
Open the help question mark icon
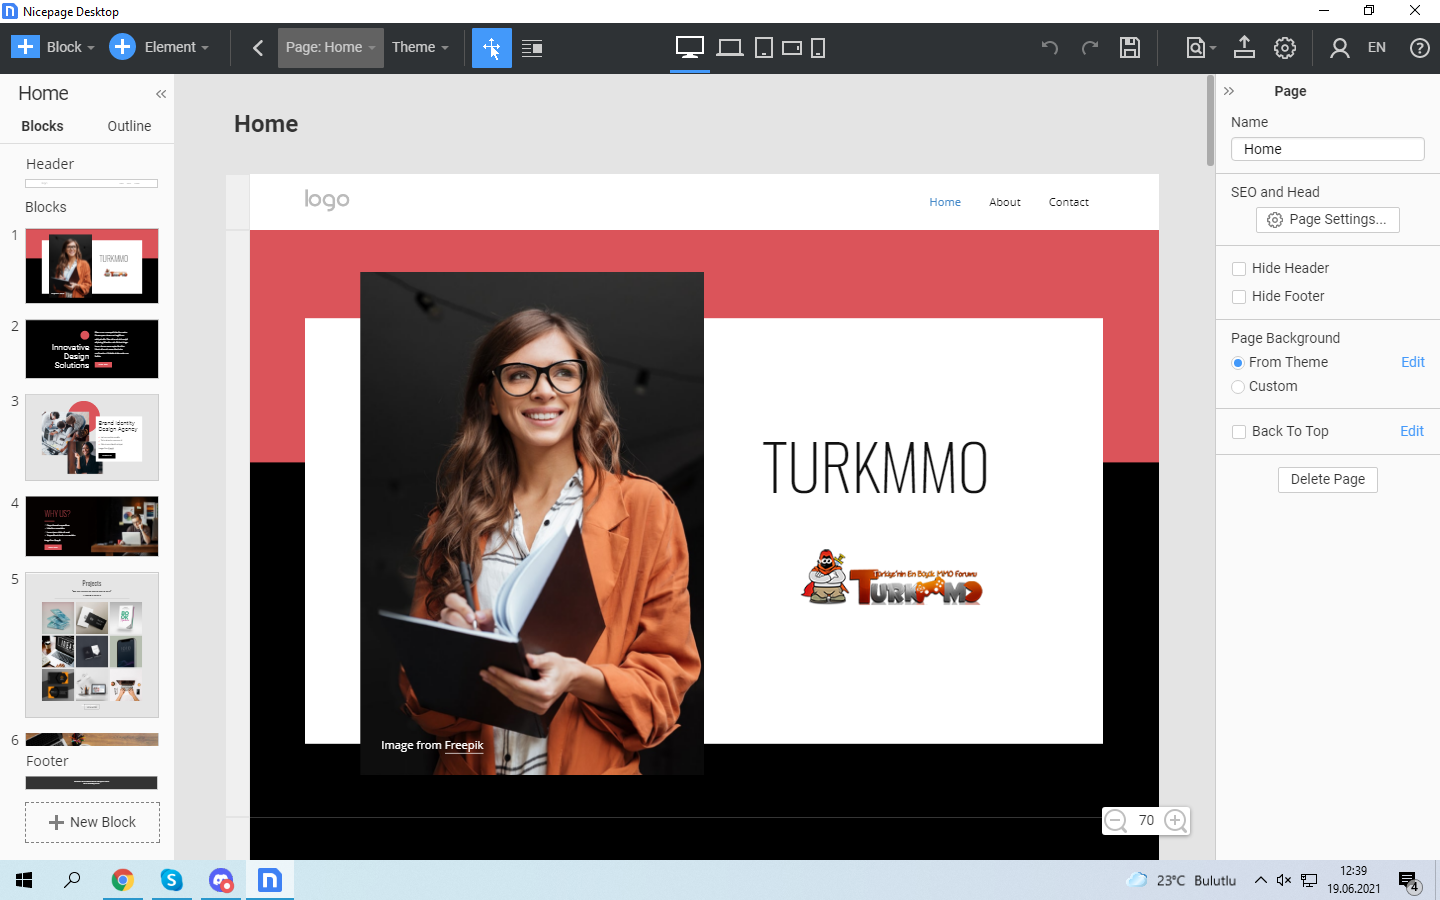1420,47
